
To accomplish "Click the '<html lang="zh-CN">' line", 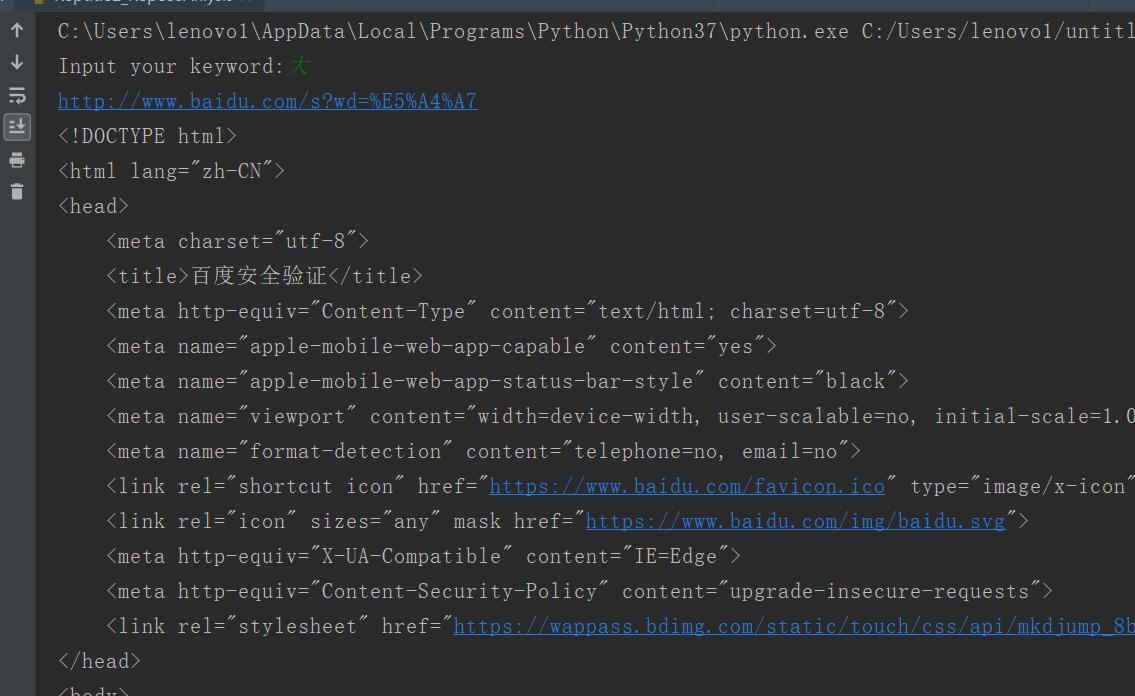I will tap(172, 171).
